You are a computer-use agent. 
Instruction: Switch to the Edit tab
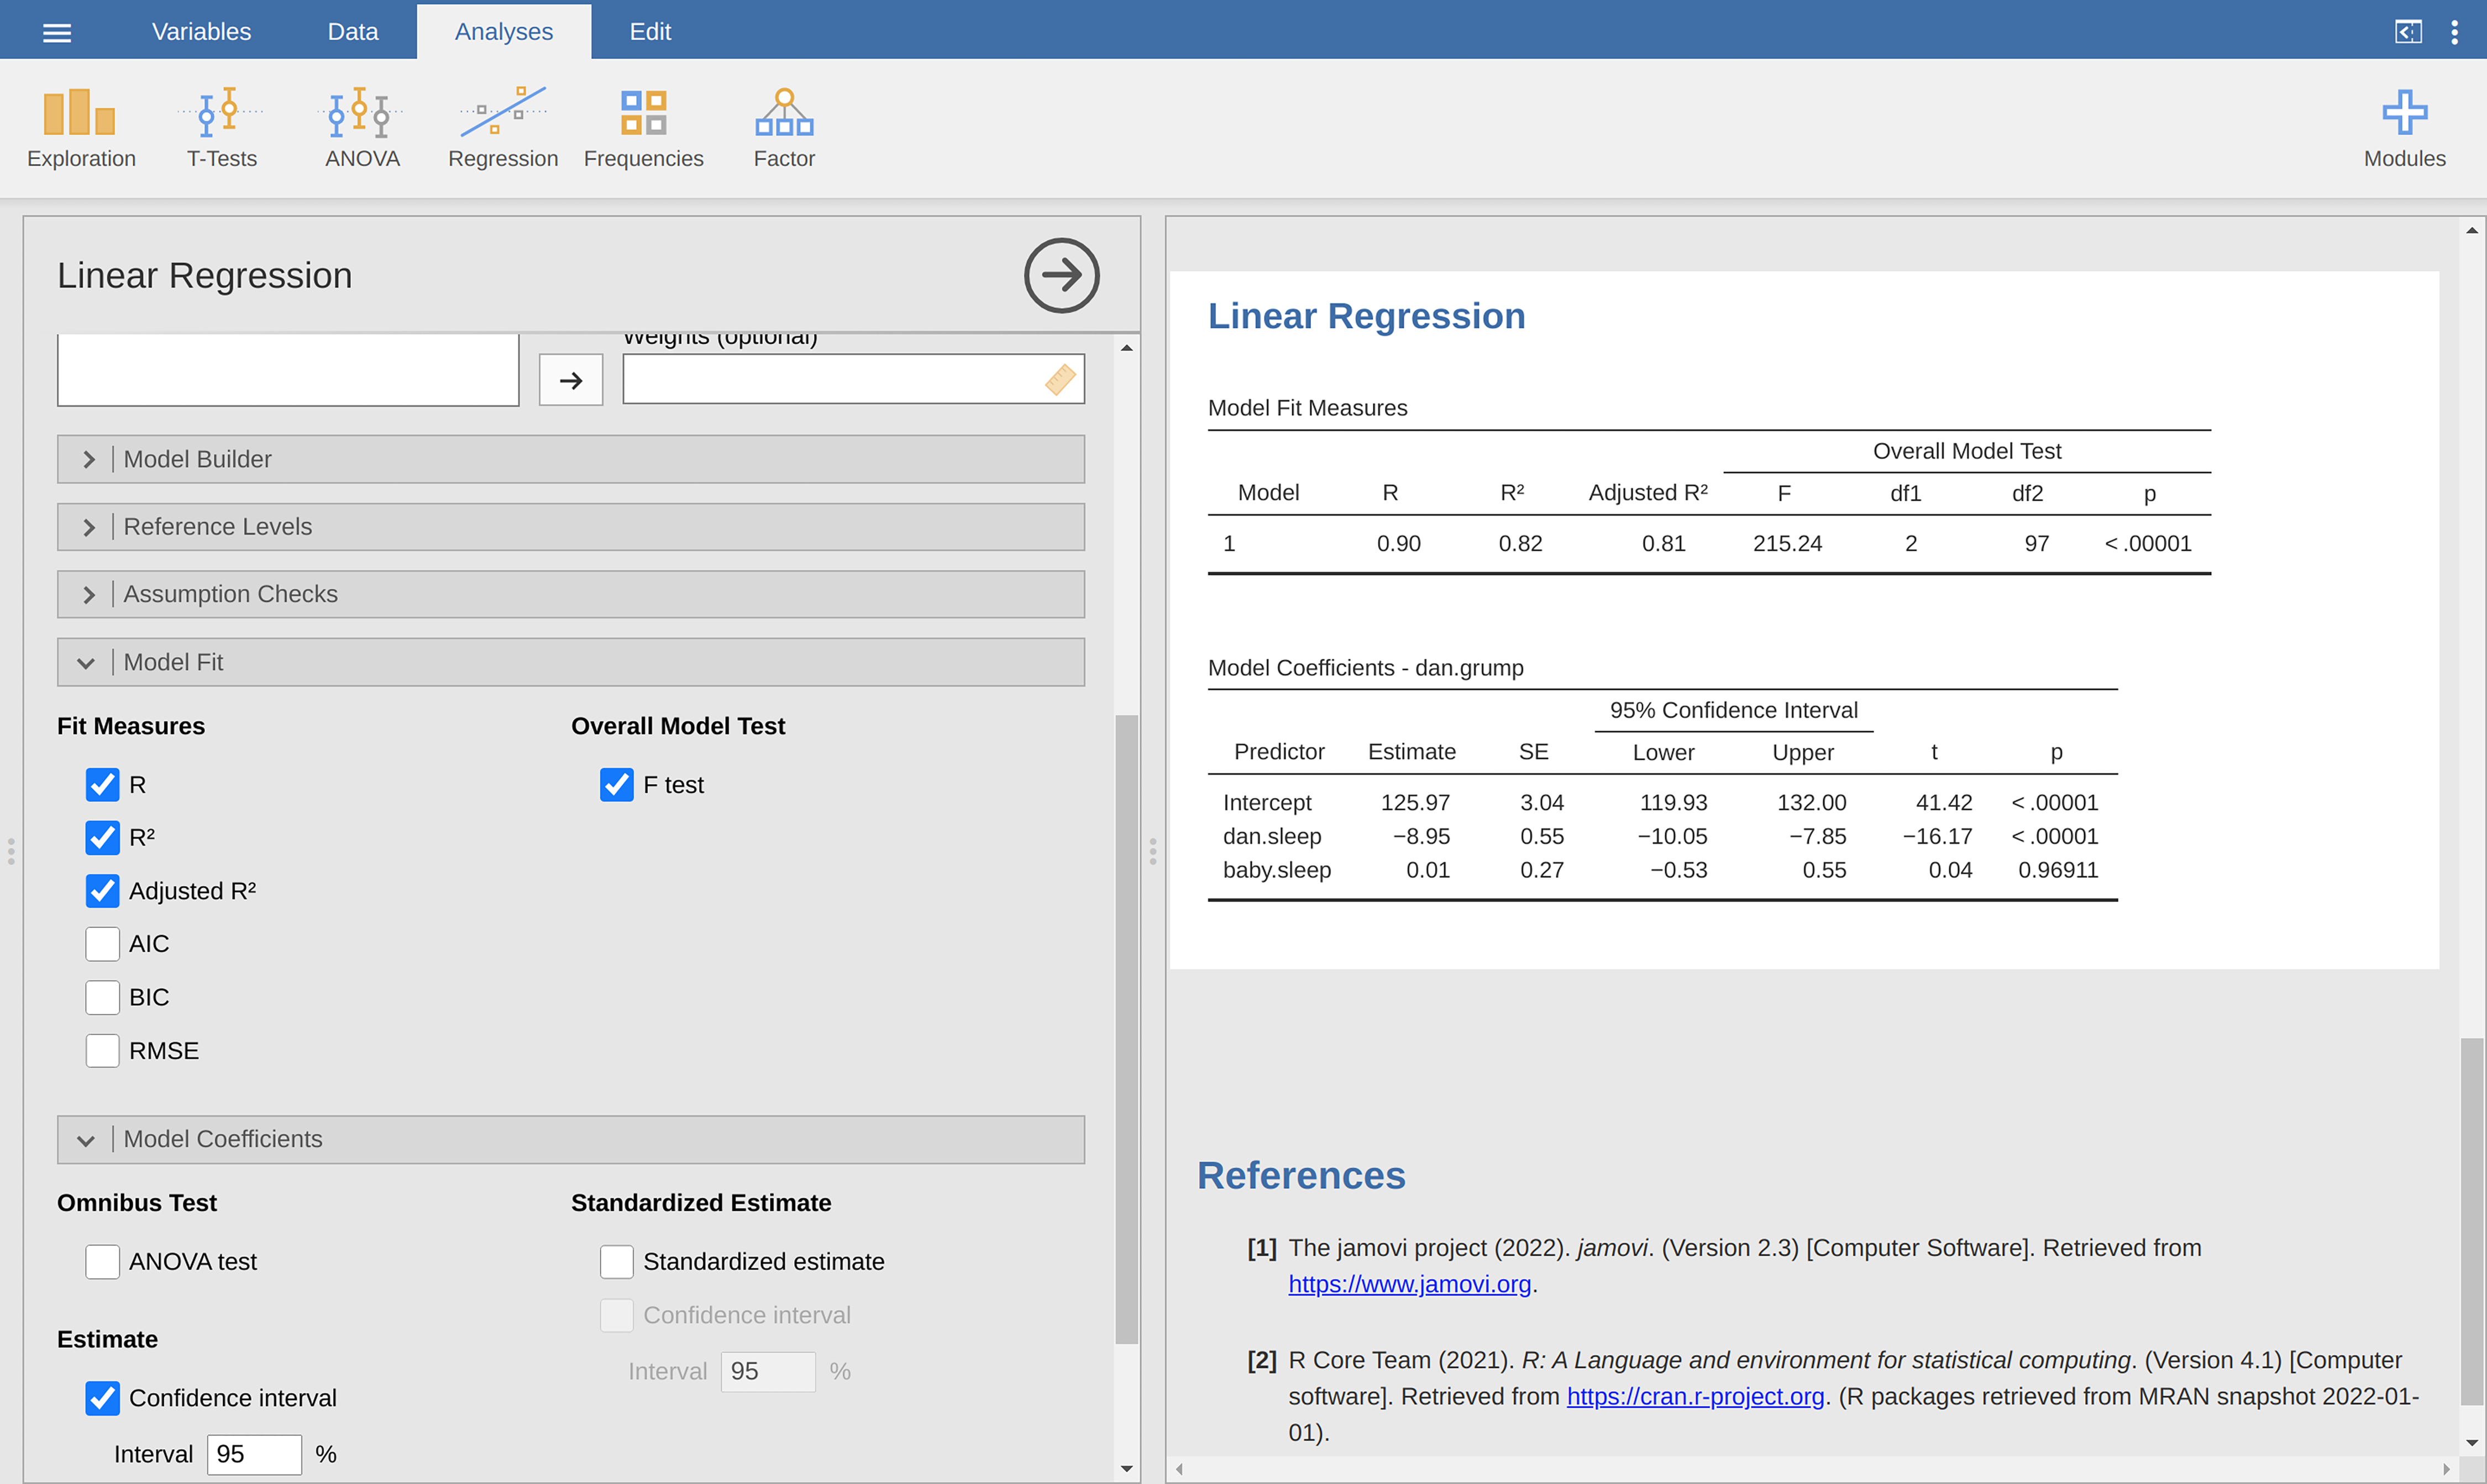point(650,31)
